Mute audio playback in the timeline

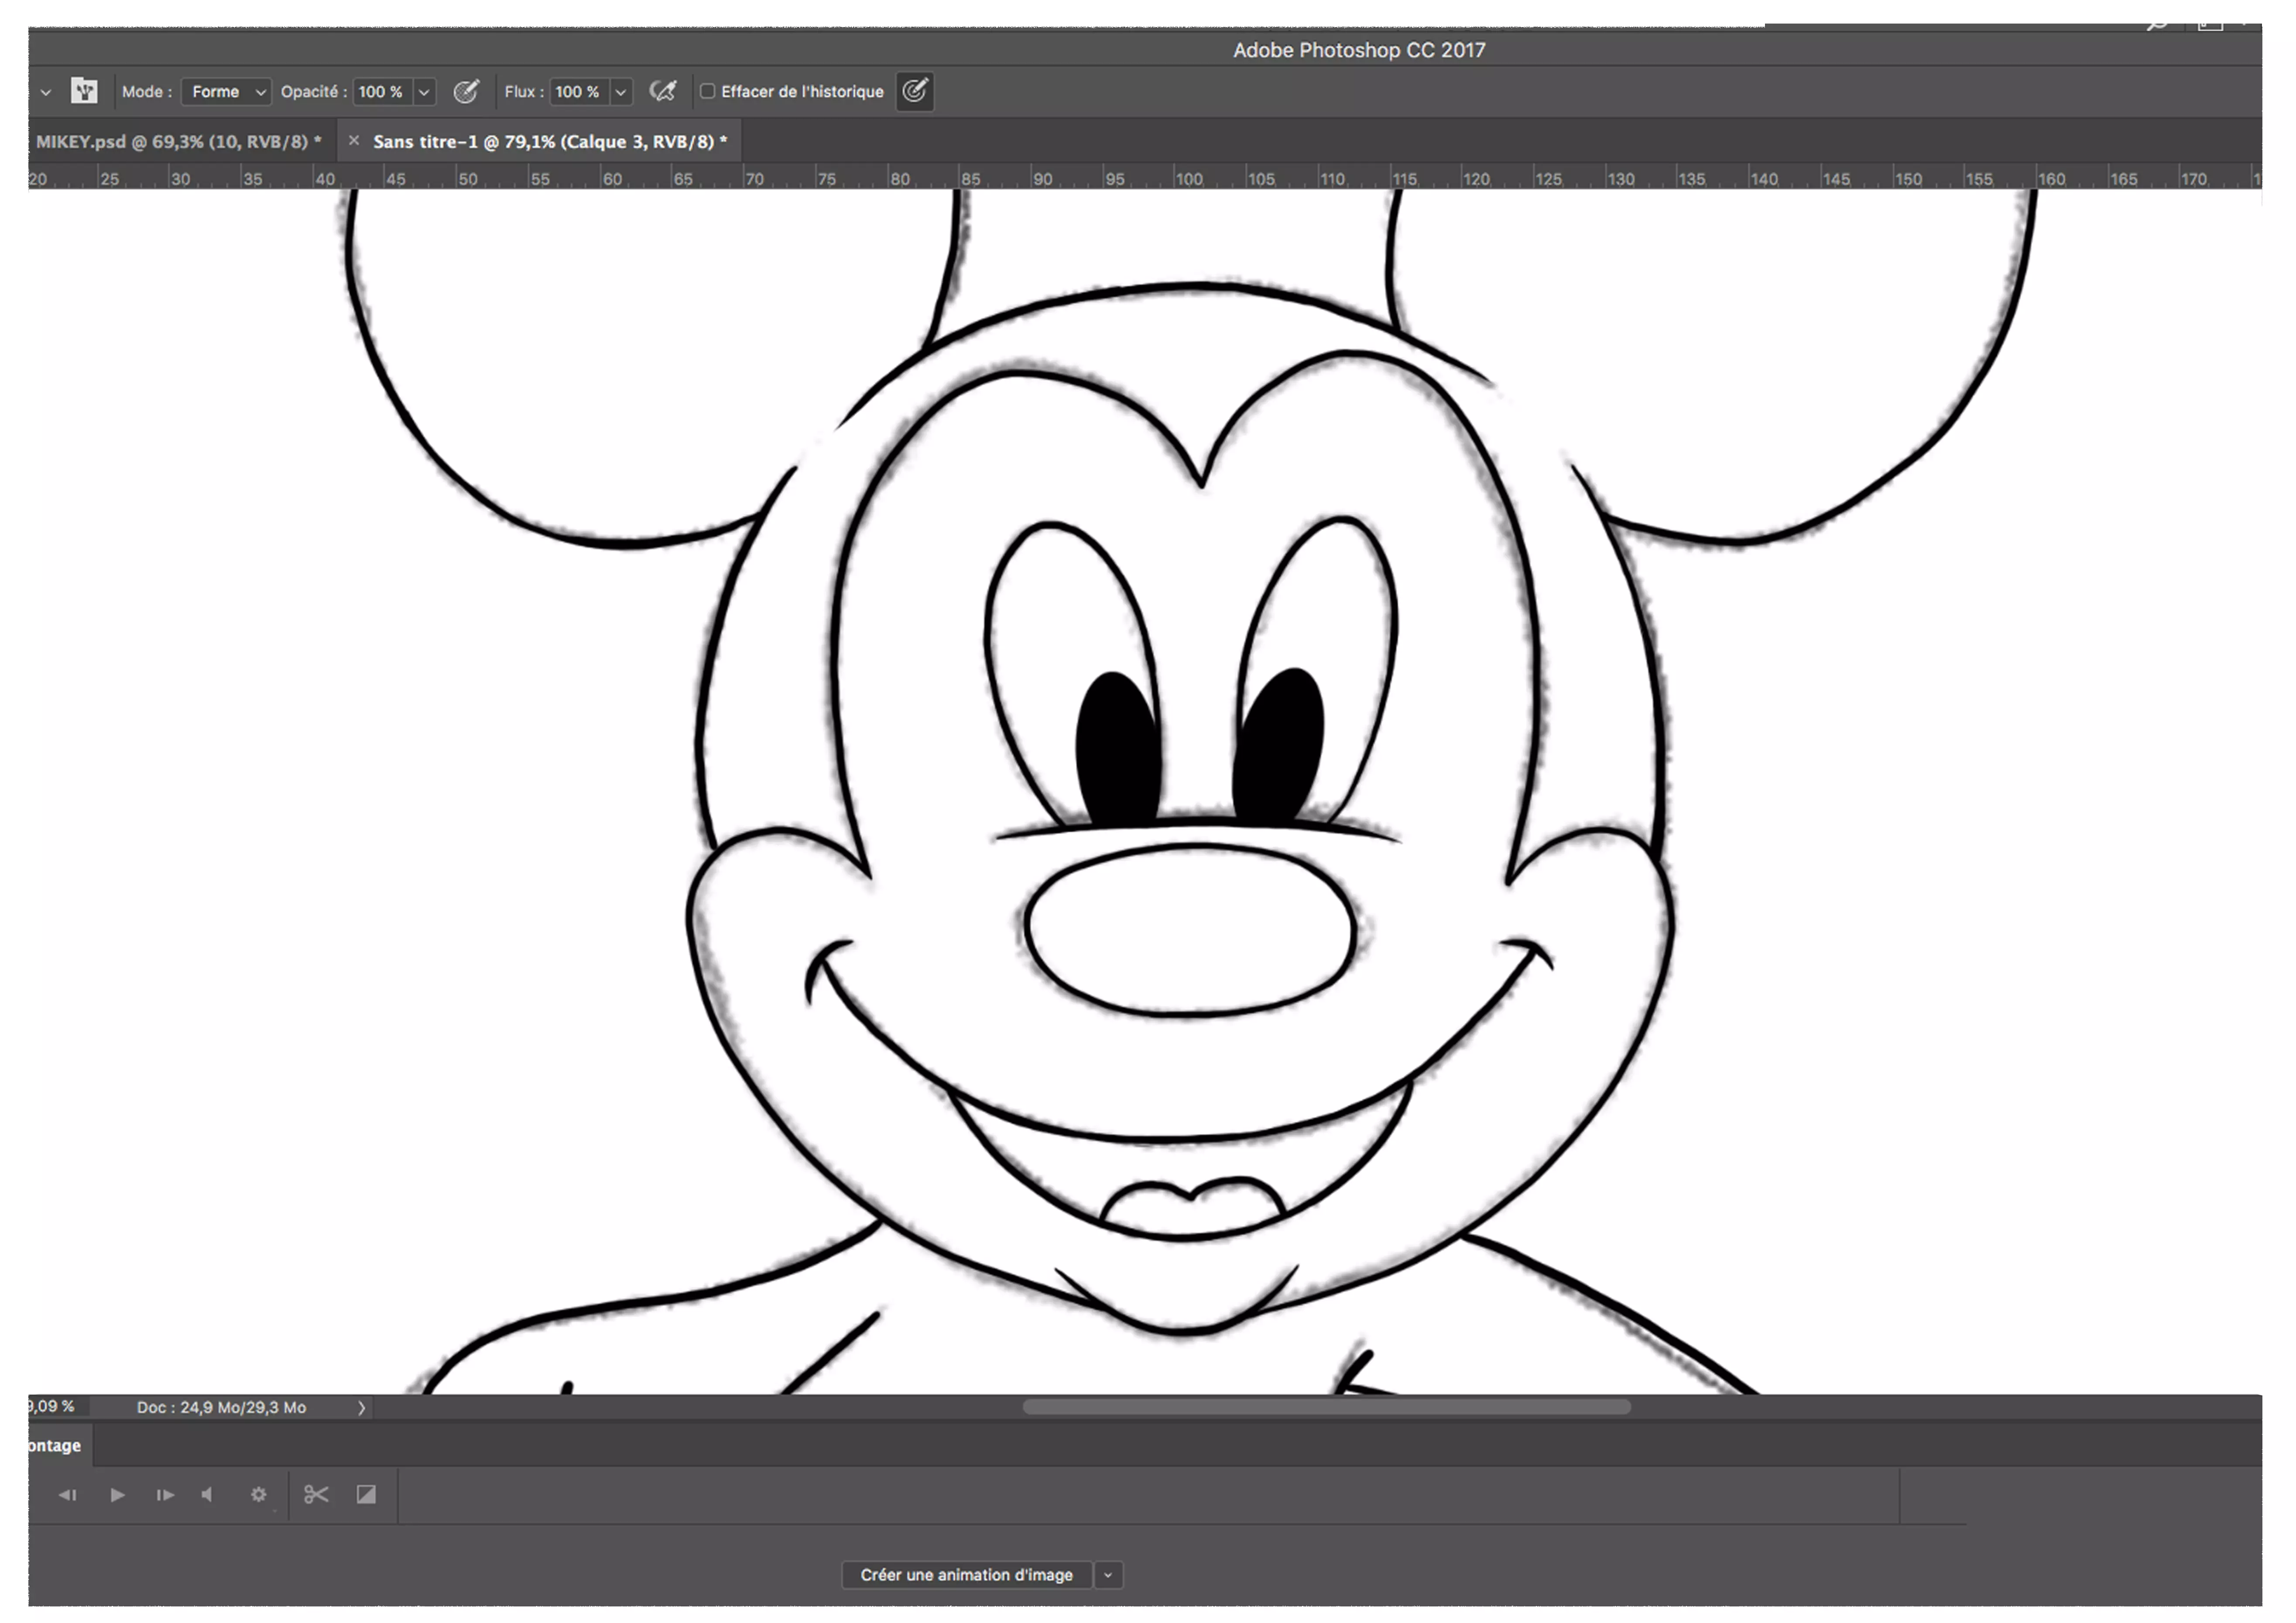[x=207, y=1495]
